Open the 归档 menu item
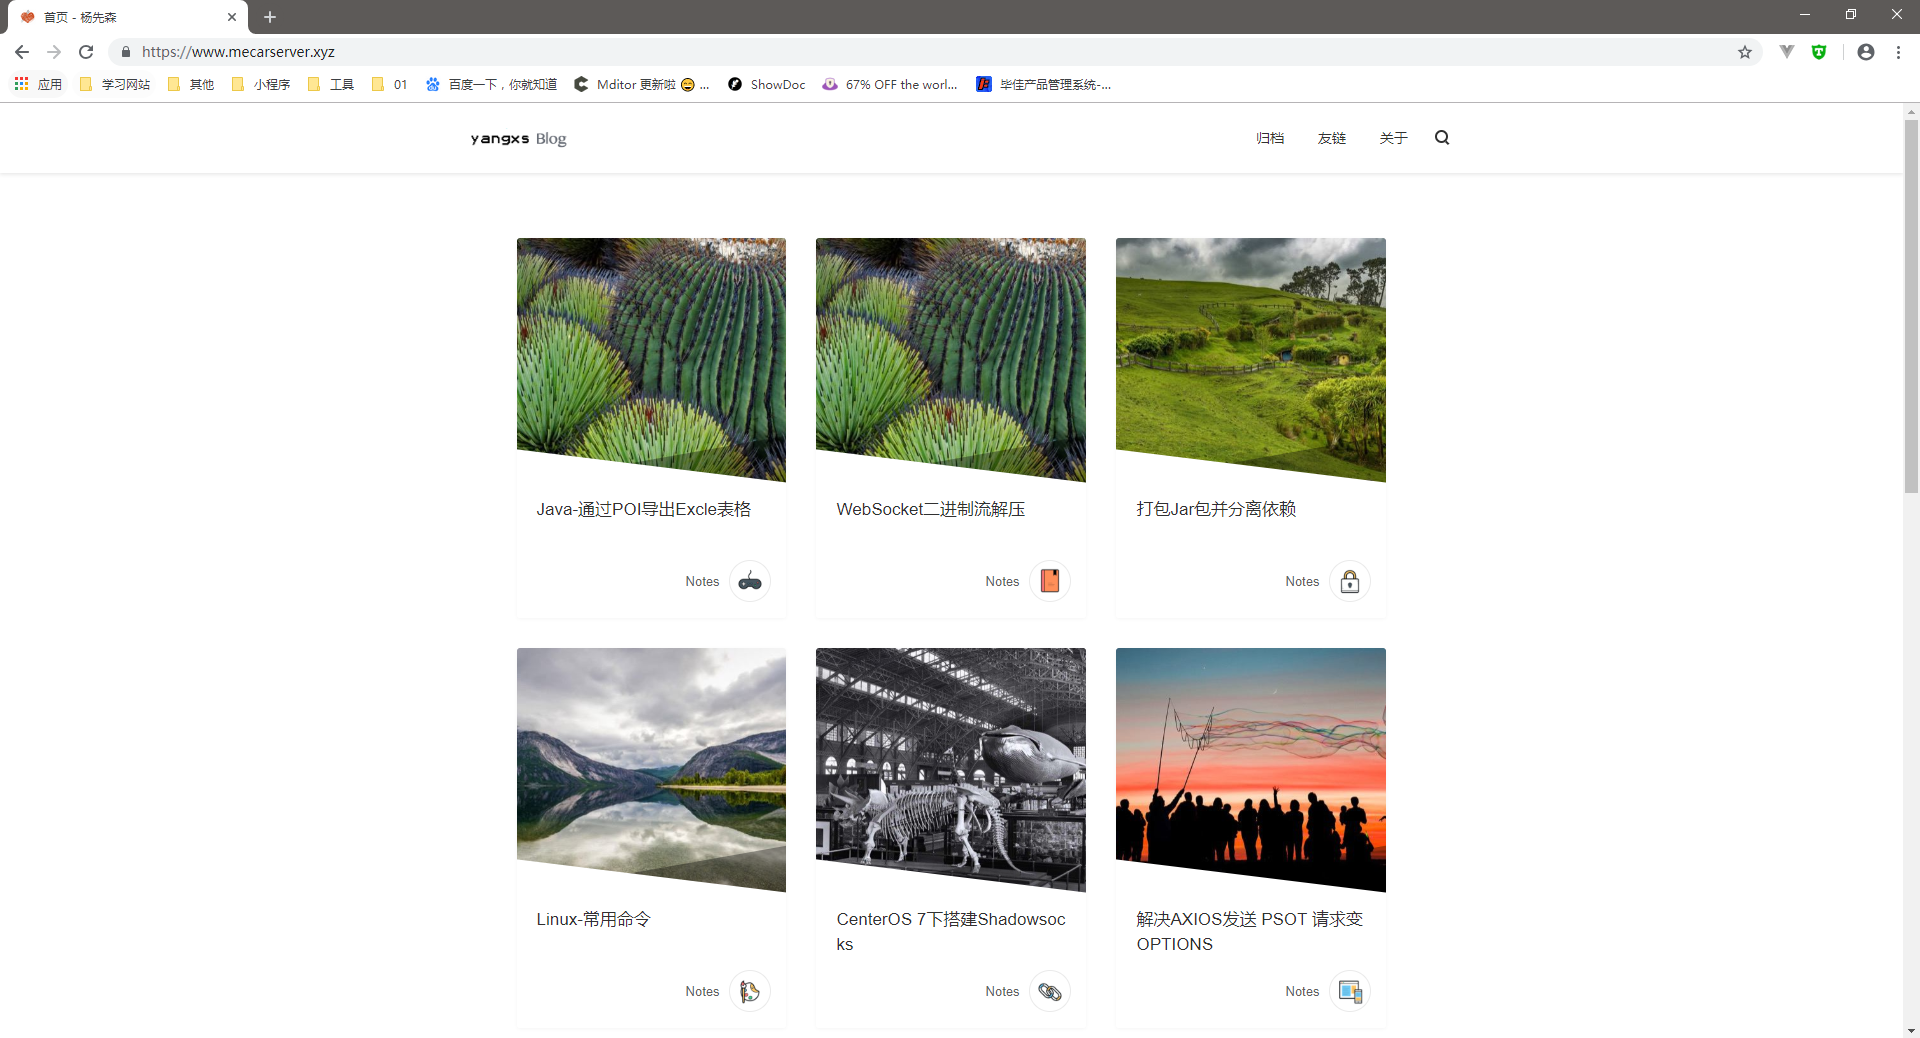The image size is (1920, 1038). [1270, 138]
